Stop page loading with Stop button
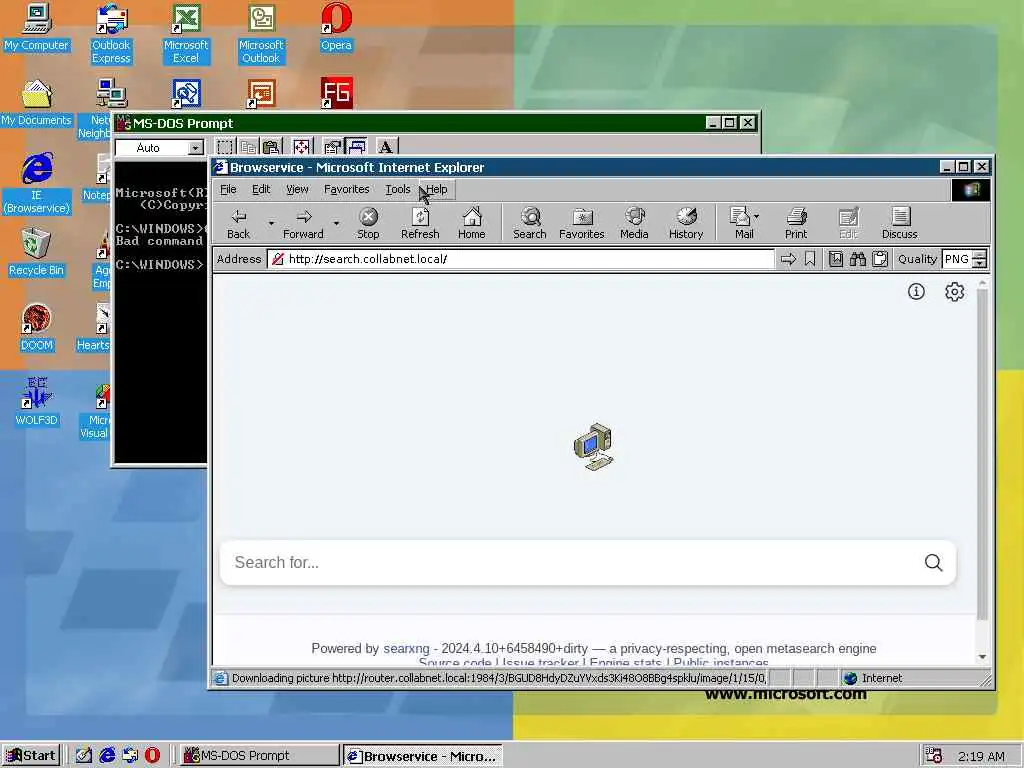 click(368, 223)
